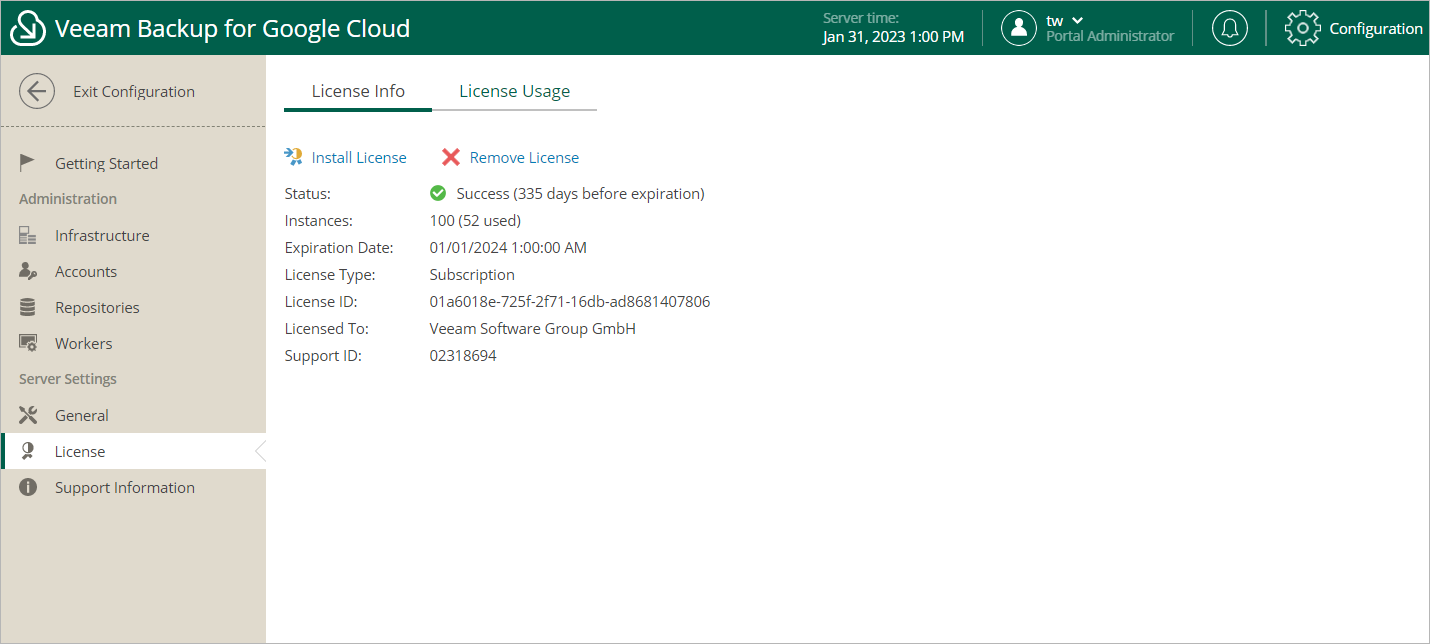Click the server time Jan 31, 2023 1:00 PM
The height and width of the screenshot is (644, 1430).
(x=893, y=36)
